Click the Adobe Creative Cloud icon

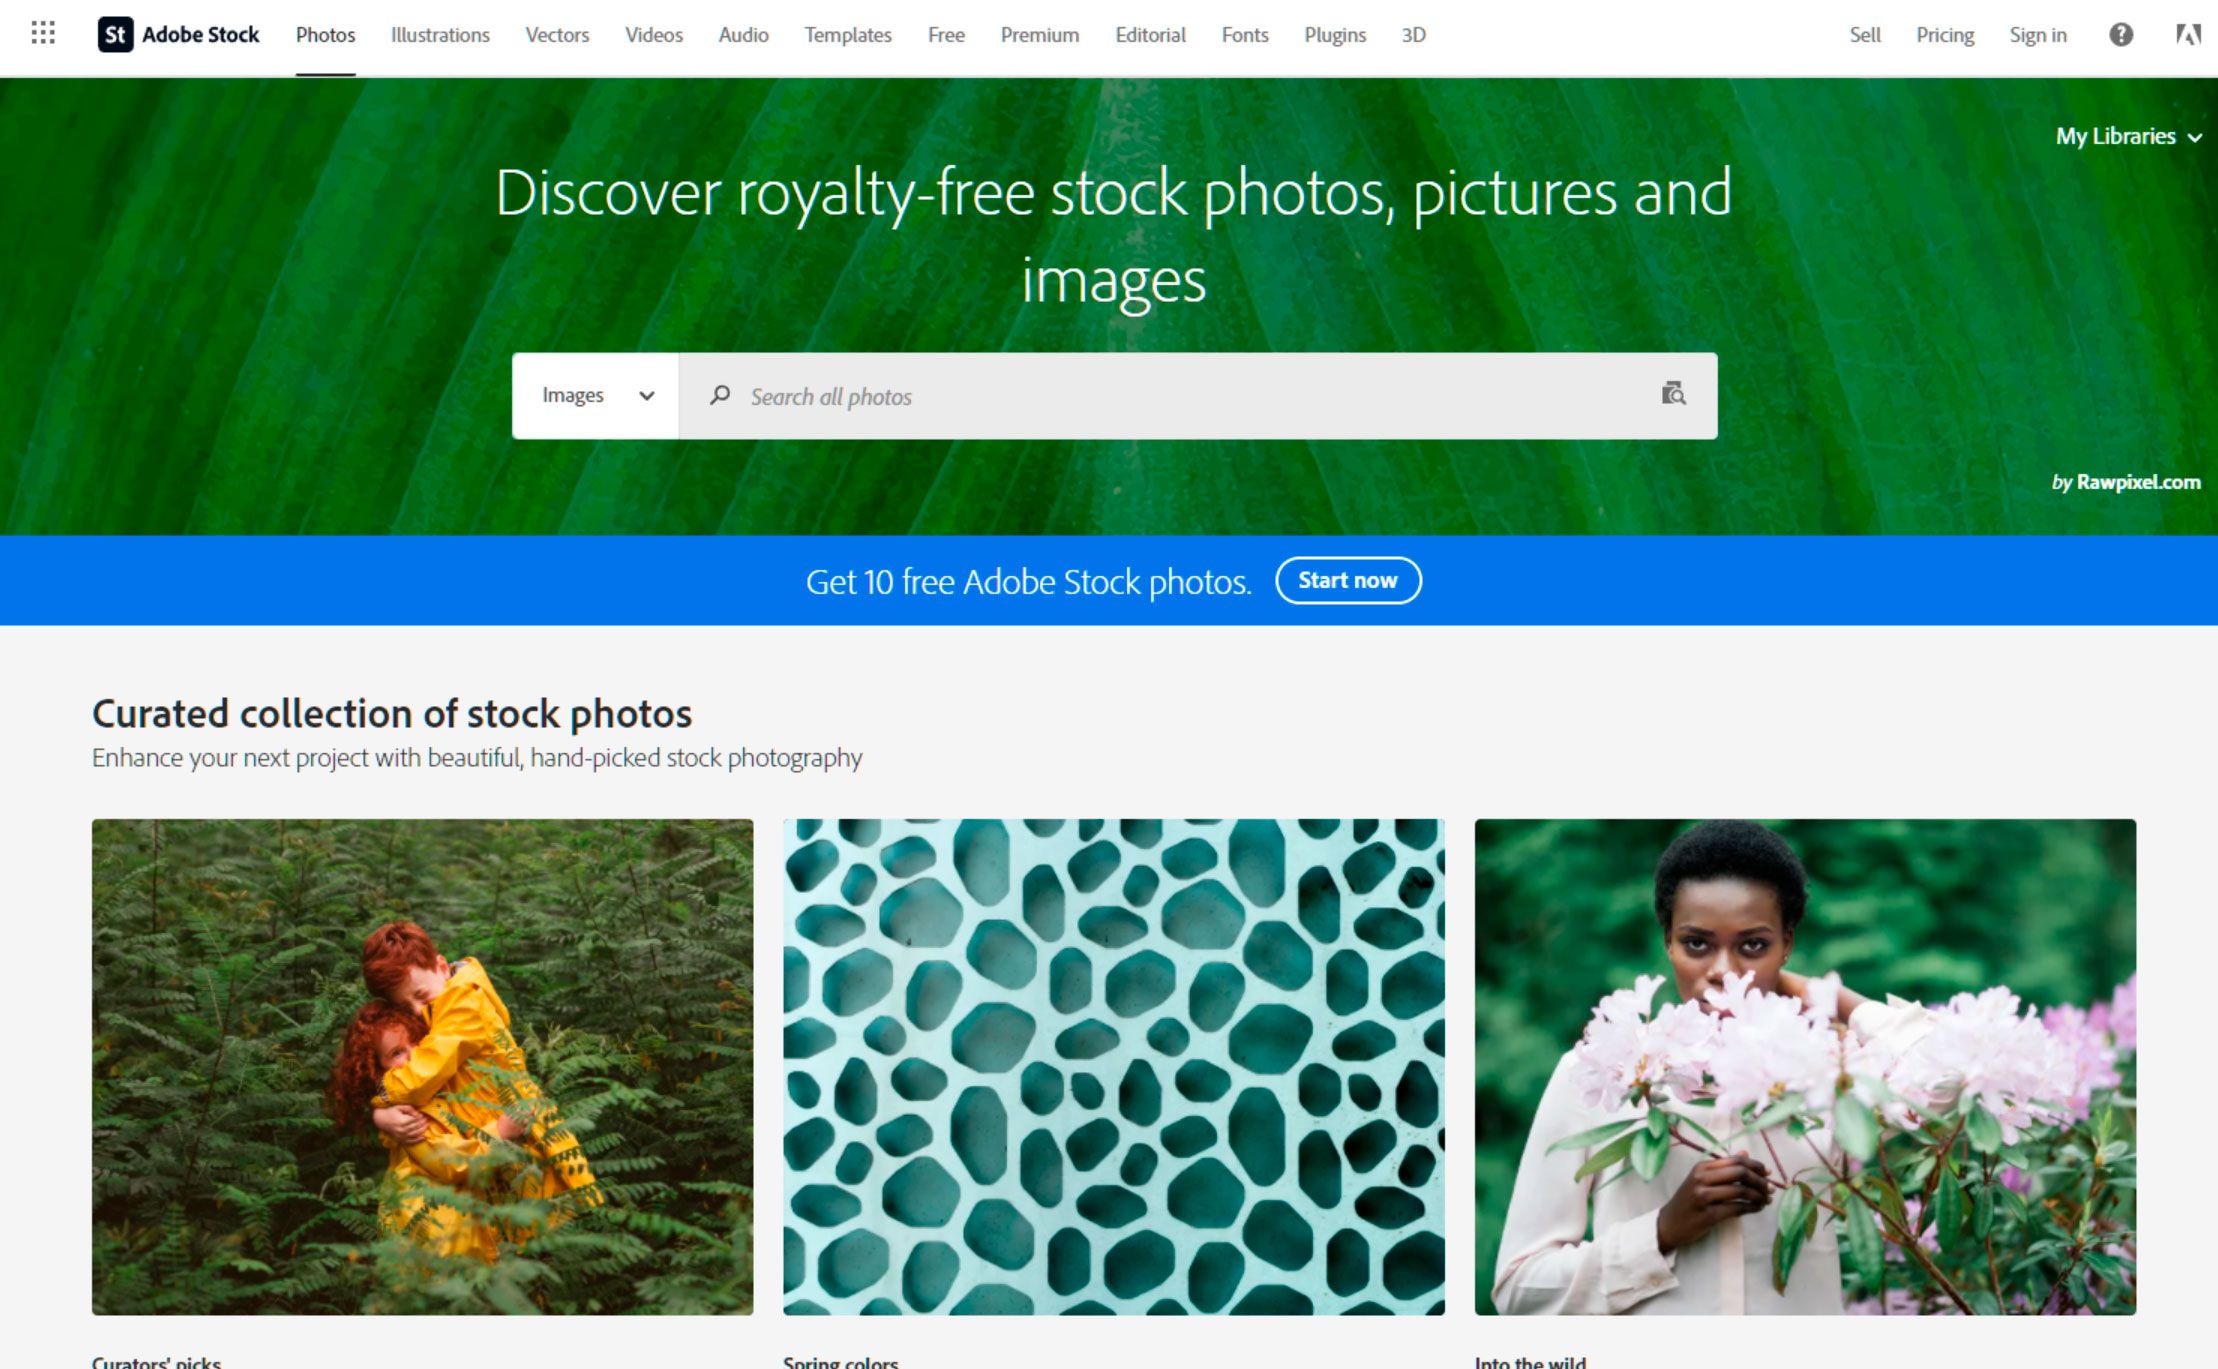2183,35
